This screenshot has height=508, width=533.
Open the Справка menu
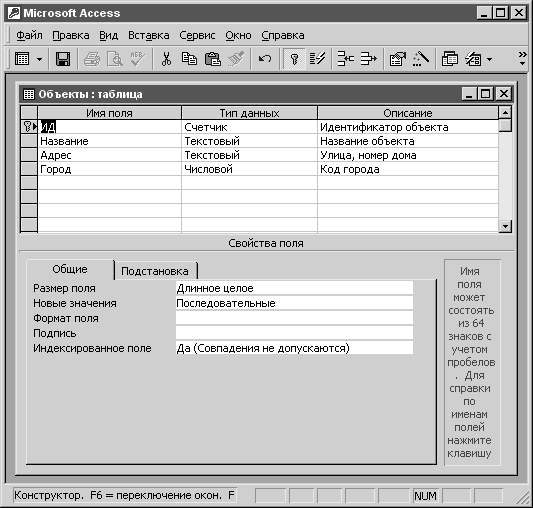pyautogui.click(x=283, y=35)
